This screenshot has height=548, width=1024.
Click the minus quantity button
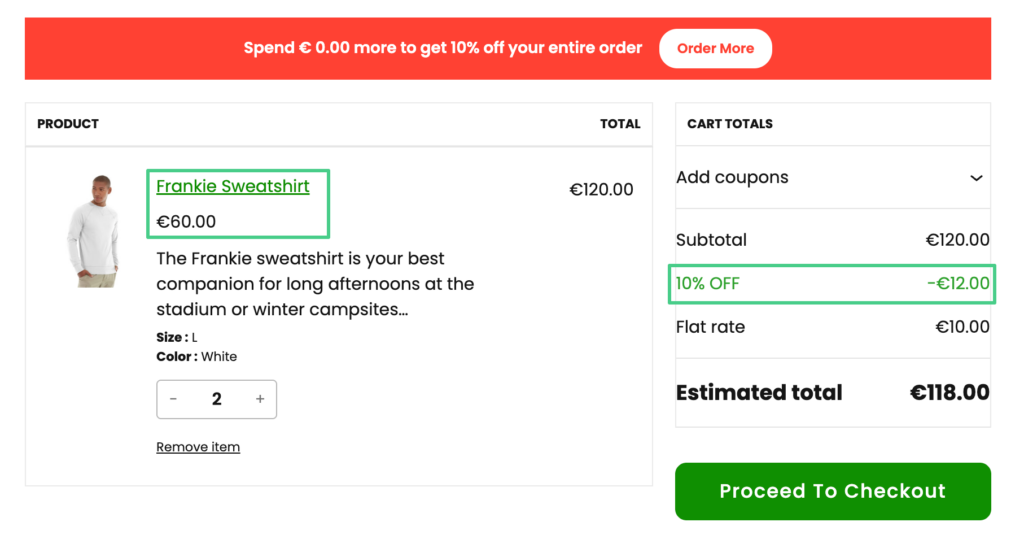(173, 399)
